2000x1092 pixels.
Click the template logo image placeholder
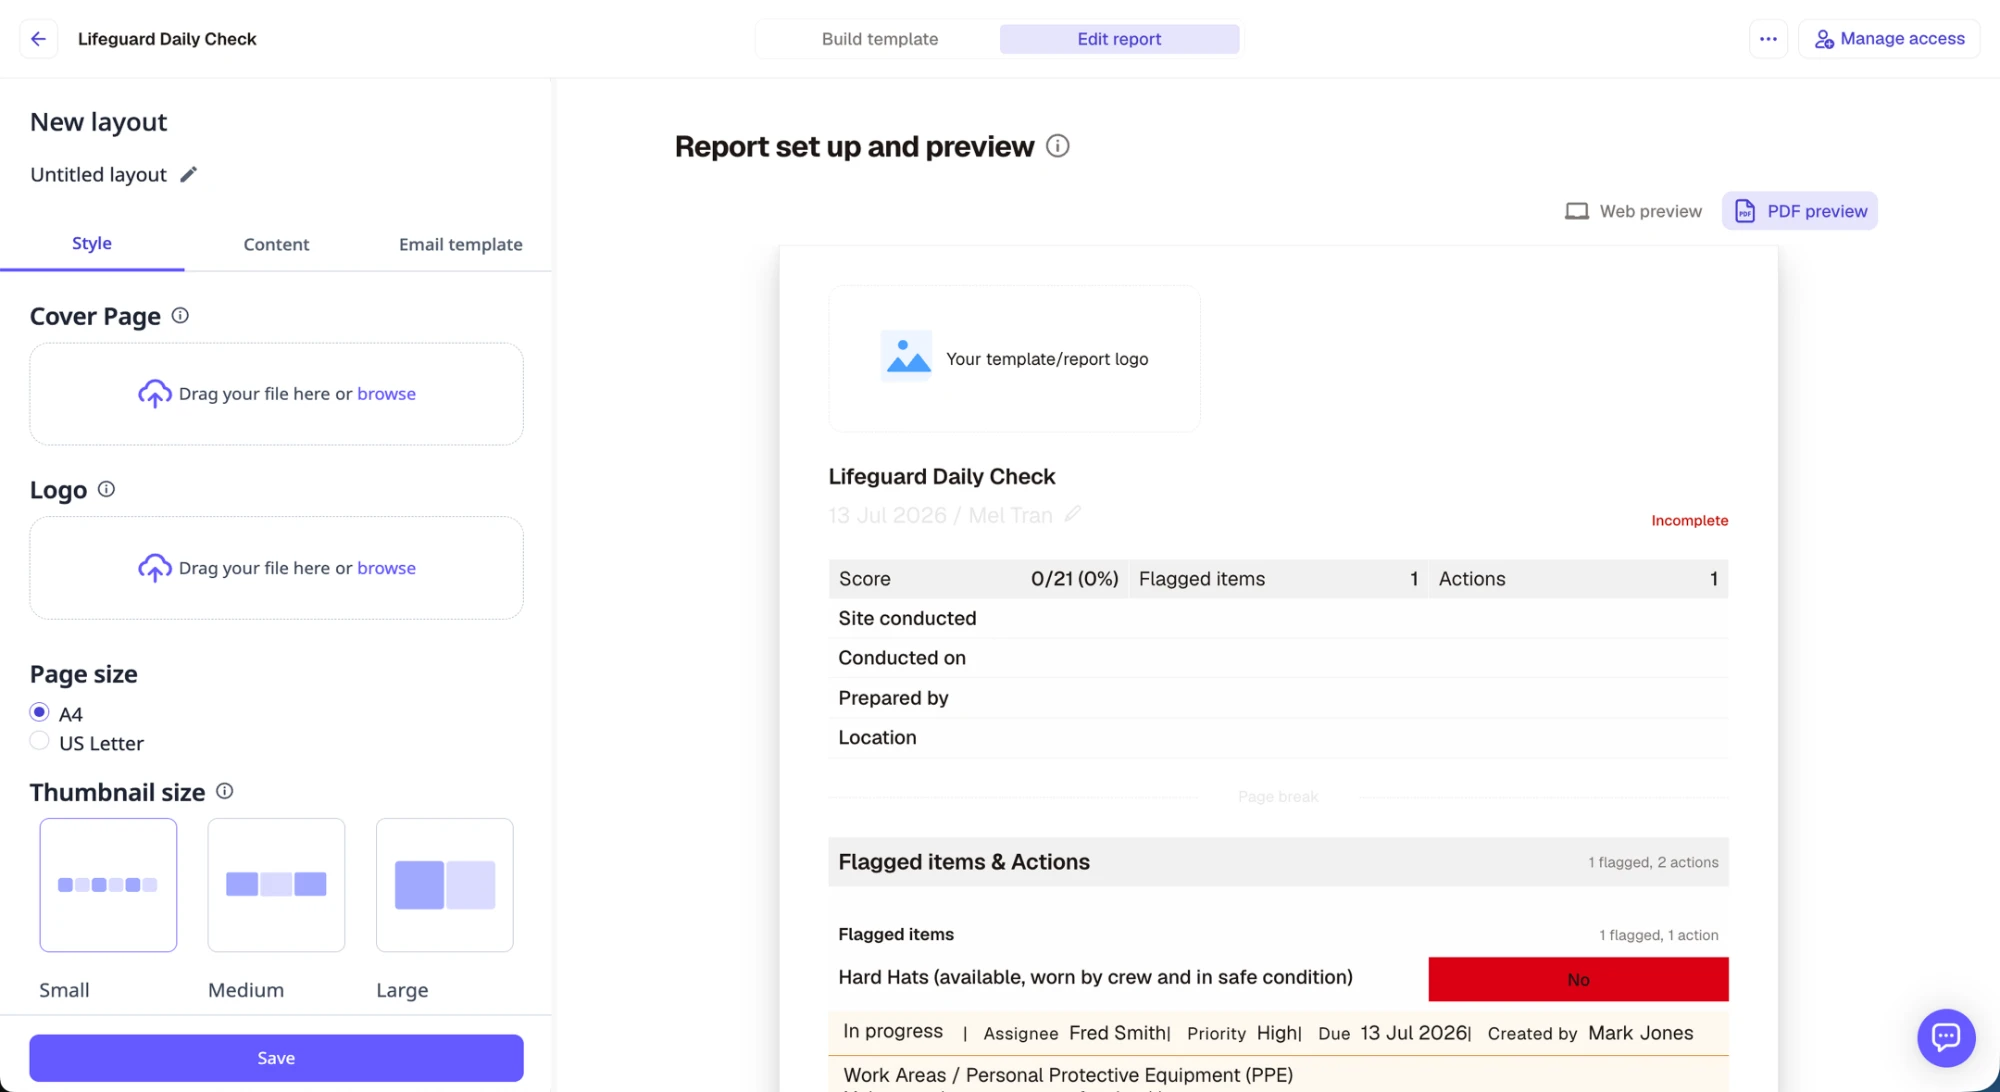tap(906, 356)
